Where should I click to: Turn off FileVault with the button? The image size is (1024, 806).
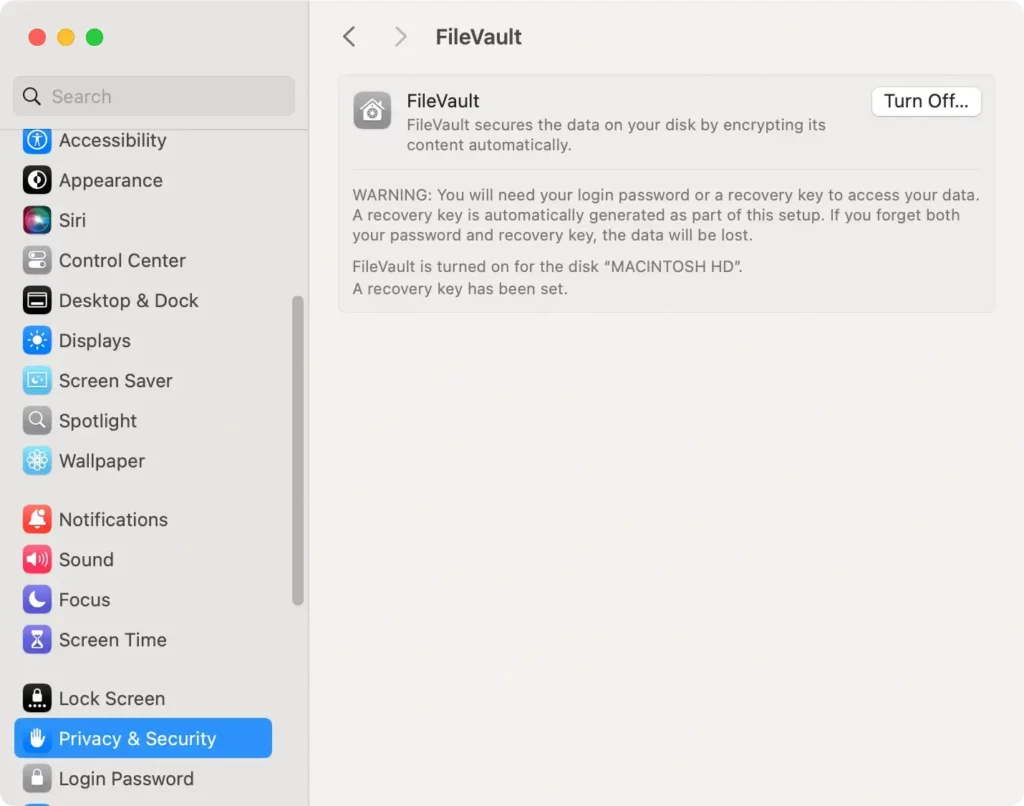[x=926, y=101]
